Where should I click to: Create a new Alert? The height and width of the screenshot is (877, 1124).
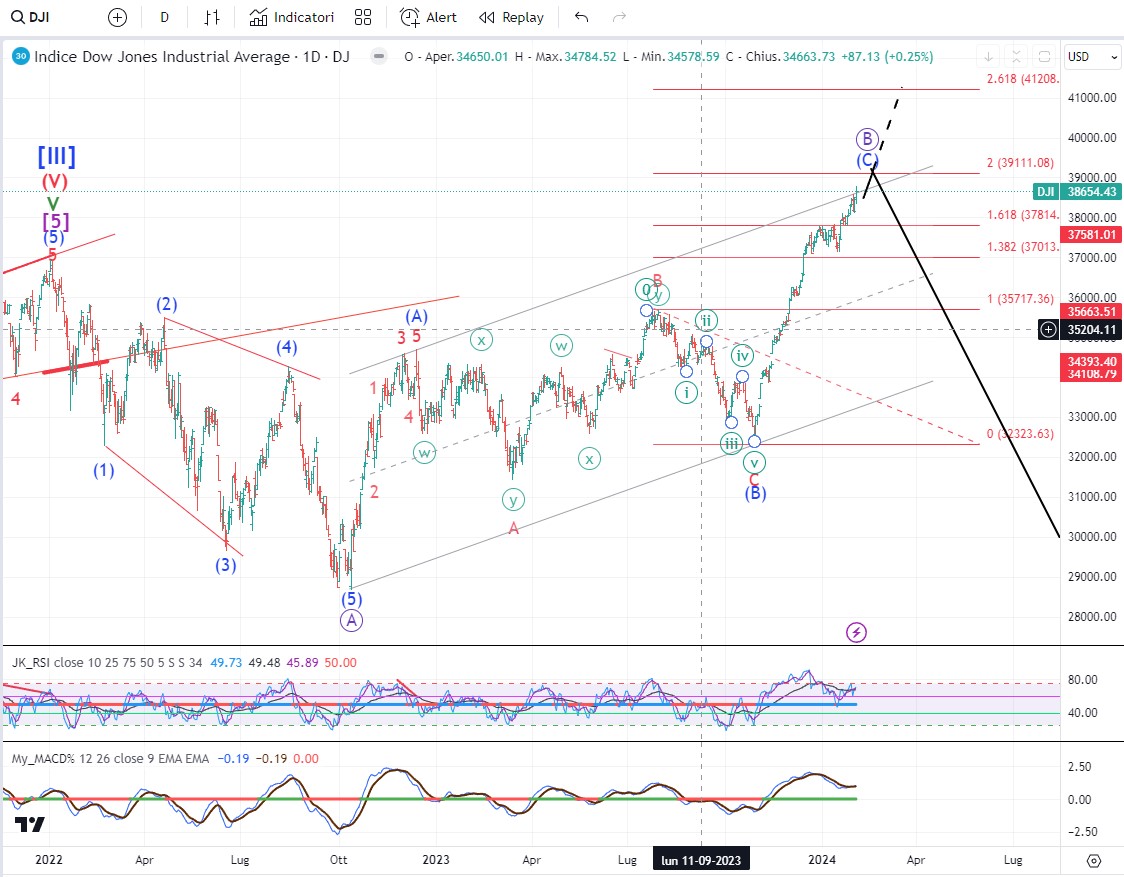[428, 17]
